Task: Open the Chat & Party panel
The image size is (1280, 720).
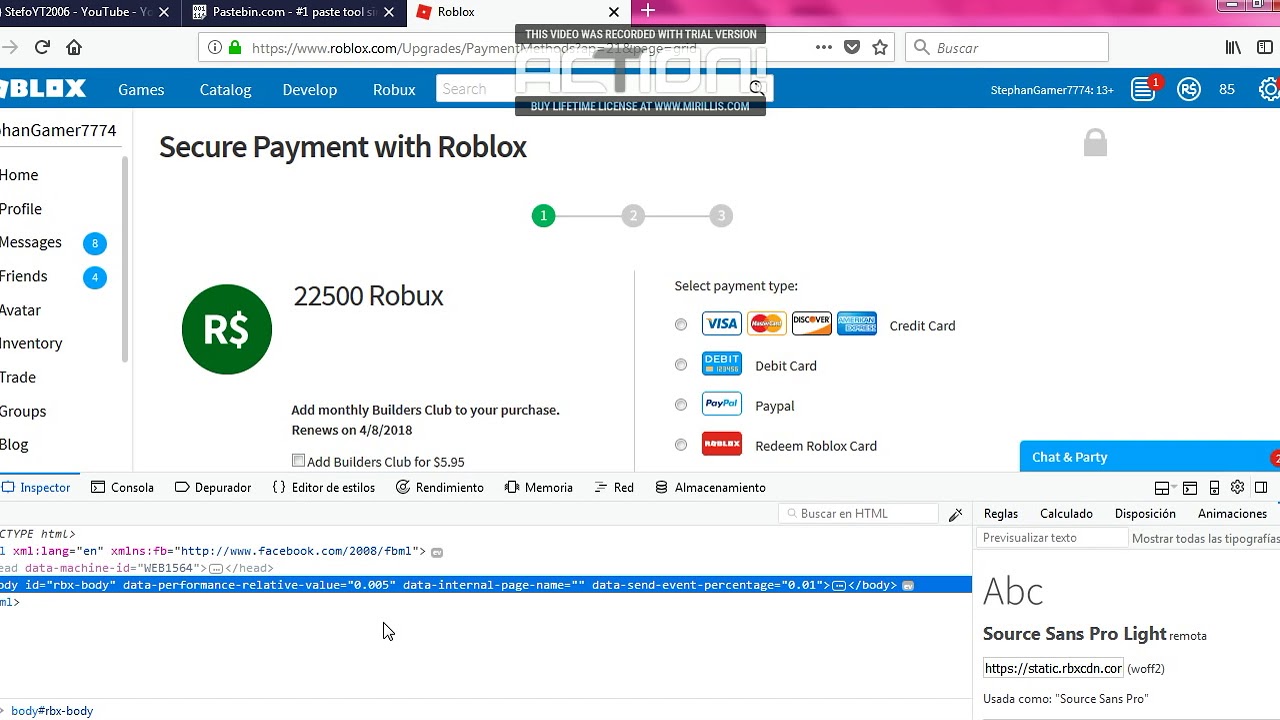Action: 1150,456
